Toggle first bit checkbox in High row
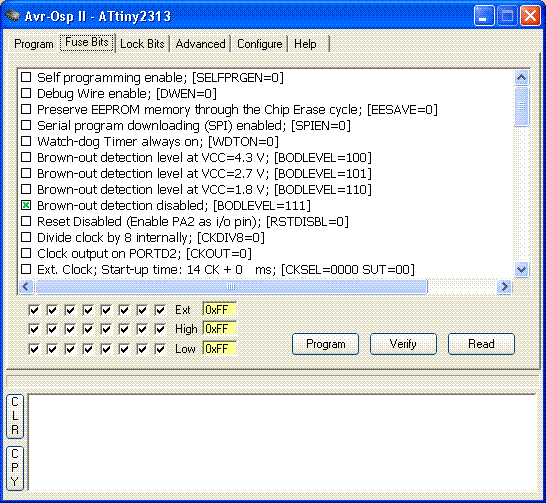The height and width of the screenshot is (503, 546). click(x=34, y=329)
